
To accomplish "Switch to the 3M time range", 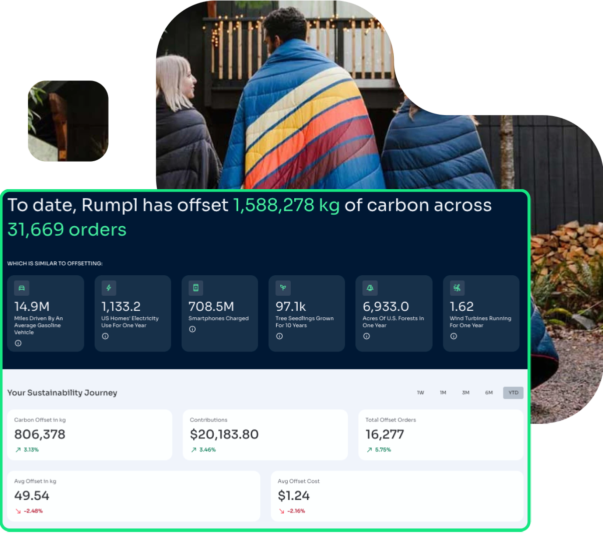I will click(466, 393).
